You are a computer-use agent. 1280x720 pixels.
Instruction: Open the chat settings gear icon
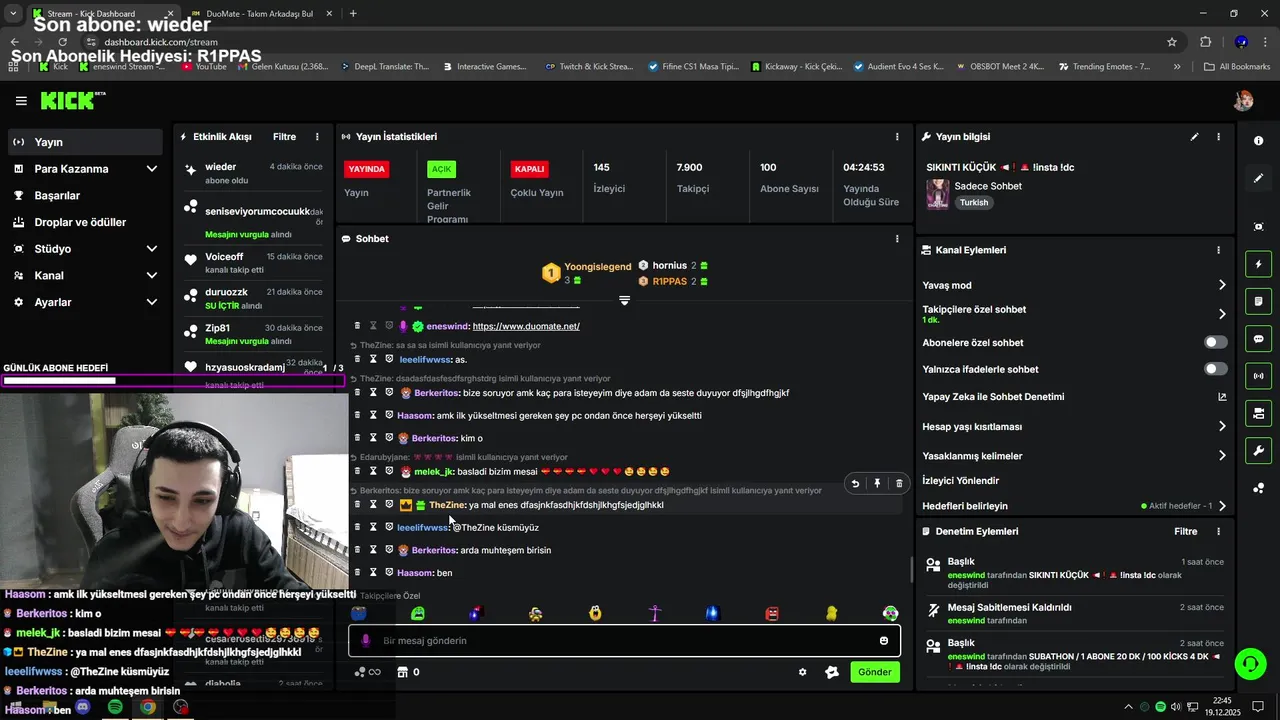[x=802, y=672]
